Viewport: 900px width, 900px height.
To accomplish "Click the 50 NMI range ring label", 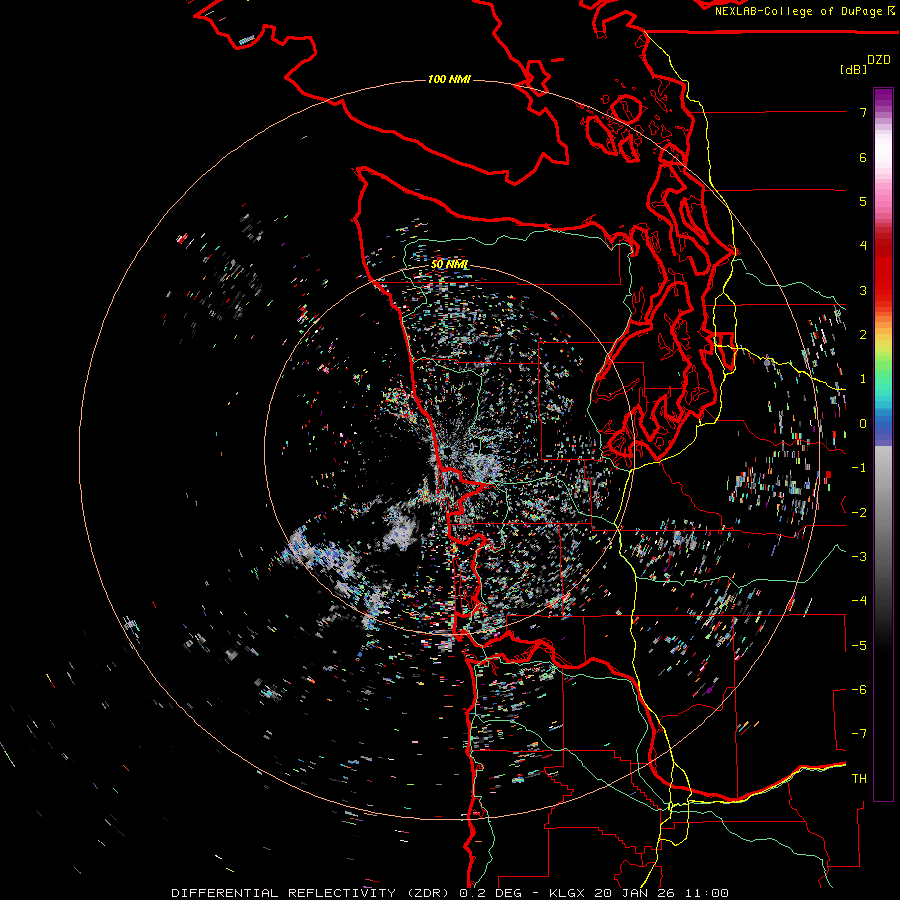I will (x=449, y=265).
